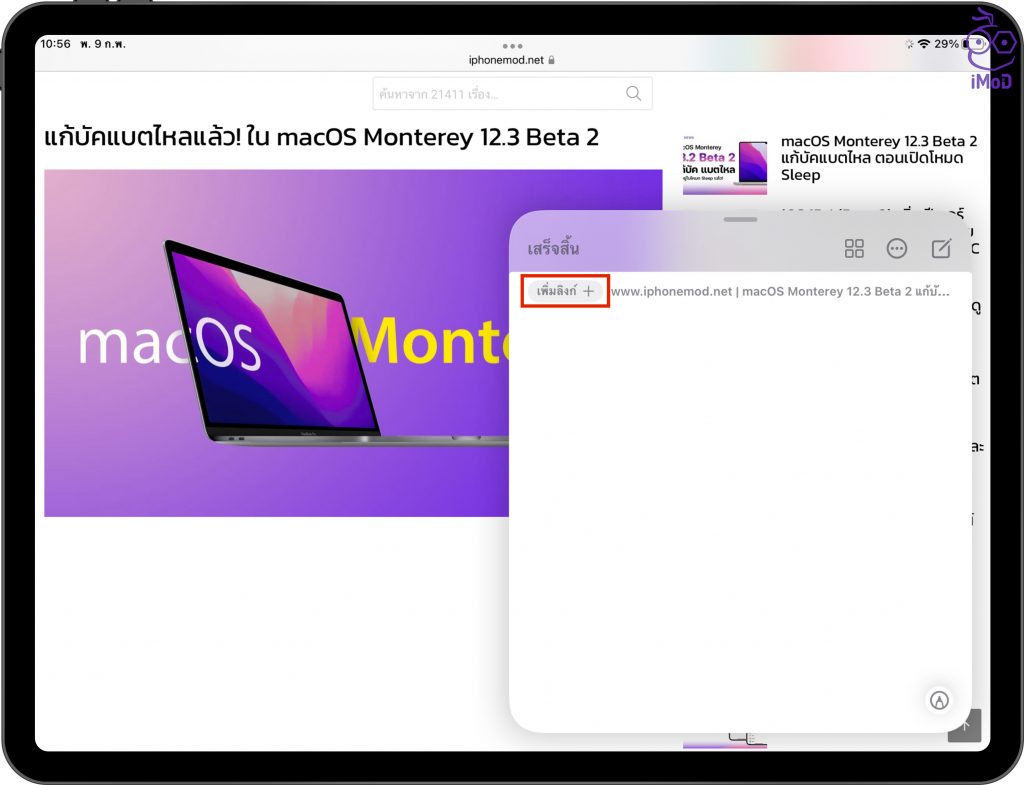Tap the เสร็จสิ้น button in Quick Note
The image size is (1024, 785).
(553, 249)
